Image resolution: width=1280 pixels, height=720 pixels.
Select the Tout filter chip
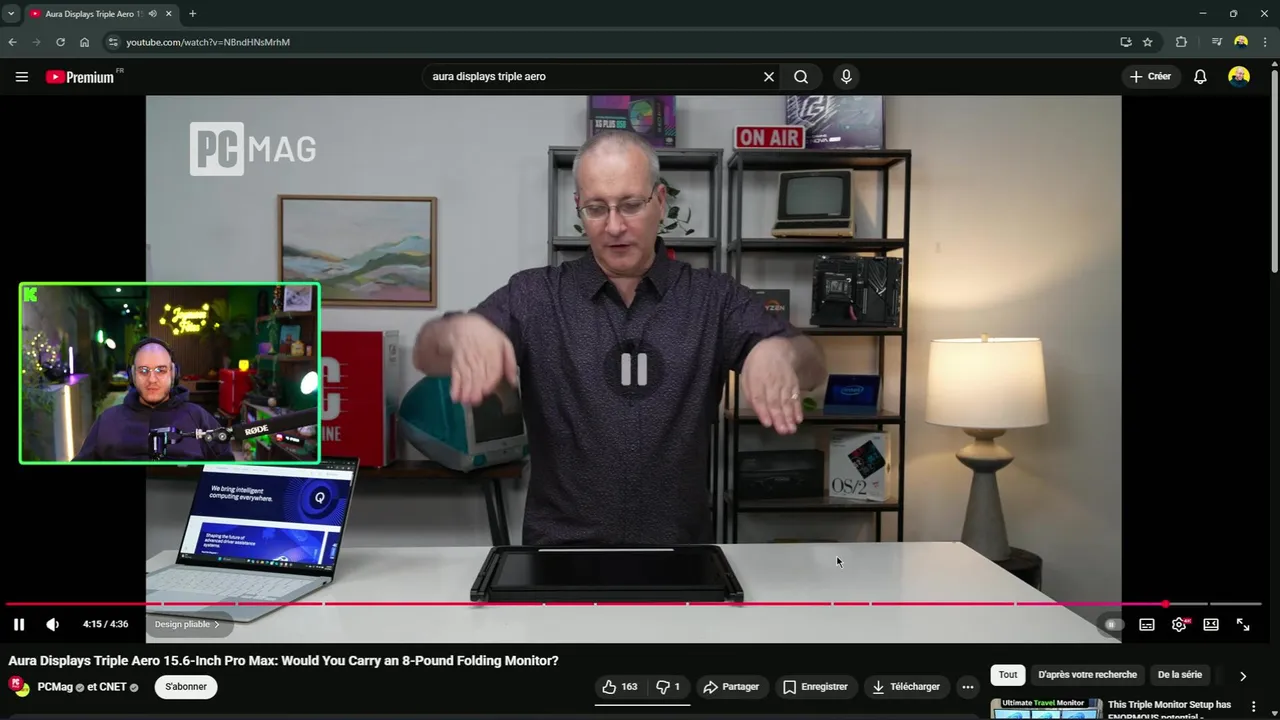(1008, 675)
